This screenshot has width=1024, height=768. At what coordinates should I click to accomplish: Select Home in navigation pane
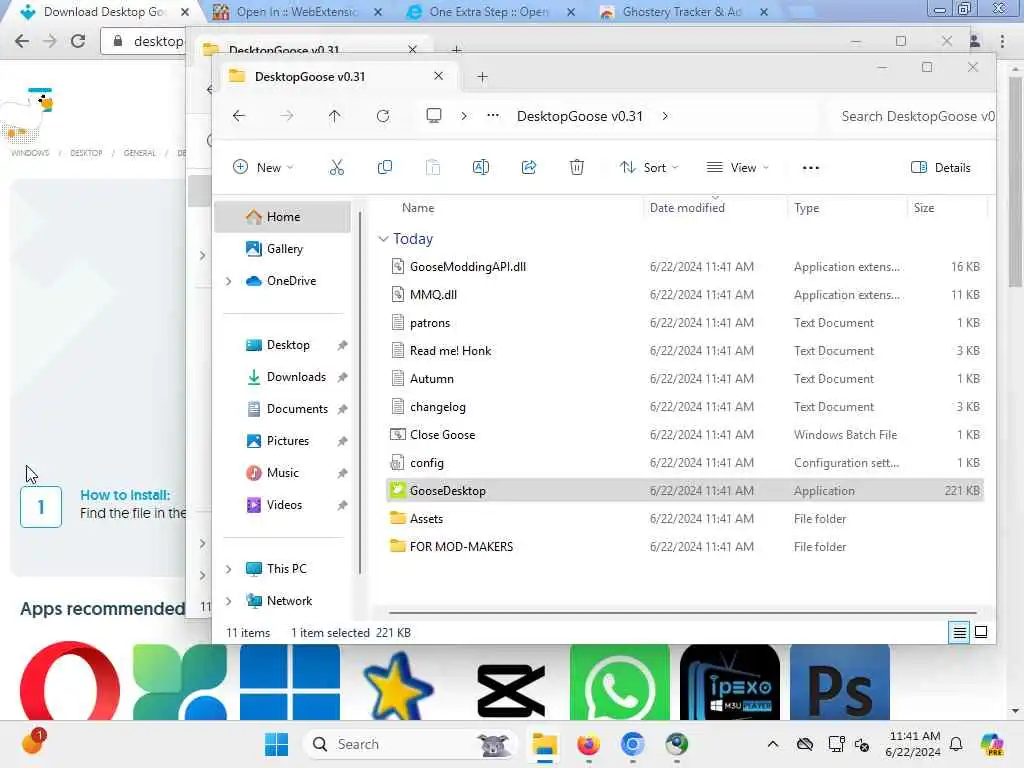(x=283, y=217)
